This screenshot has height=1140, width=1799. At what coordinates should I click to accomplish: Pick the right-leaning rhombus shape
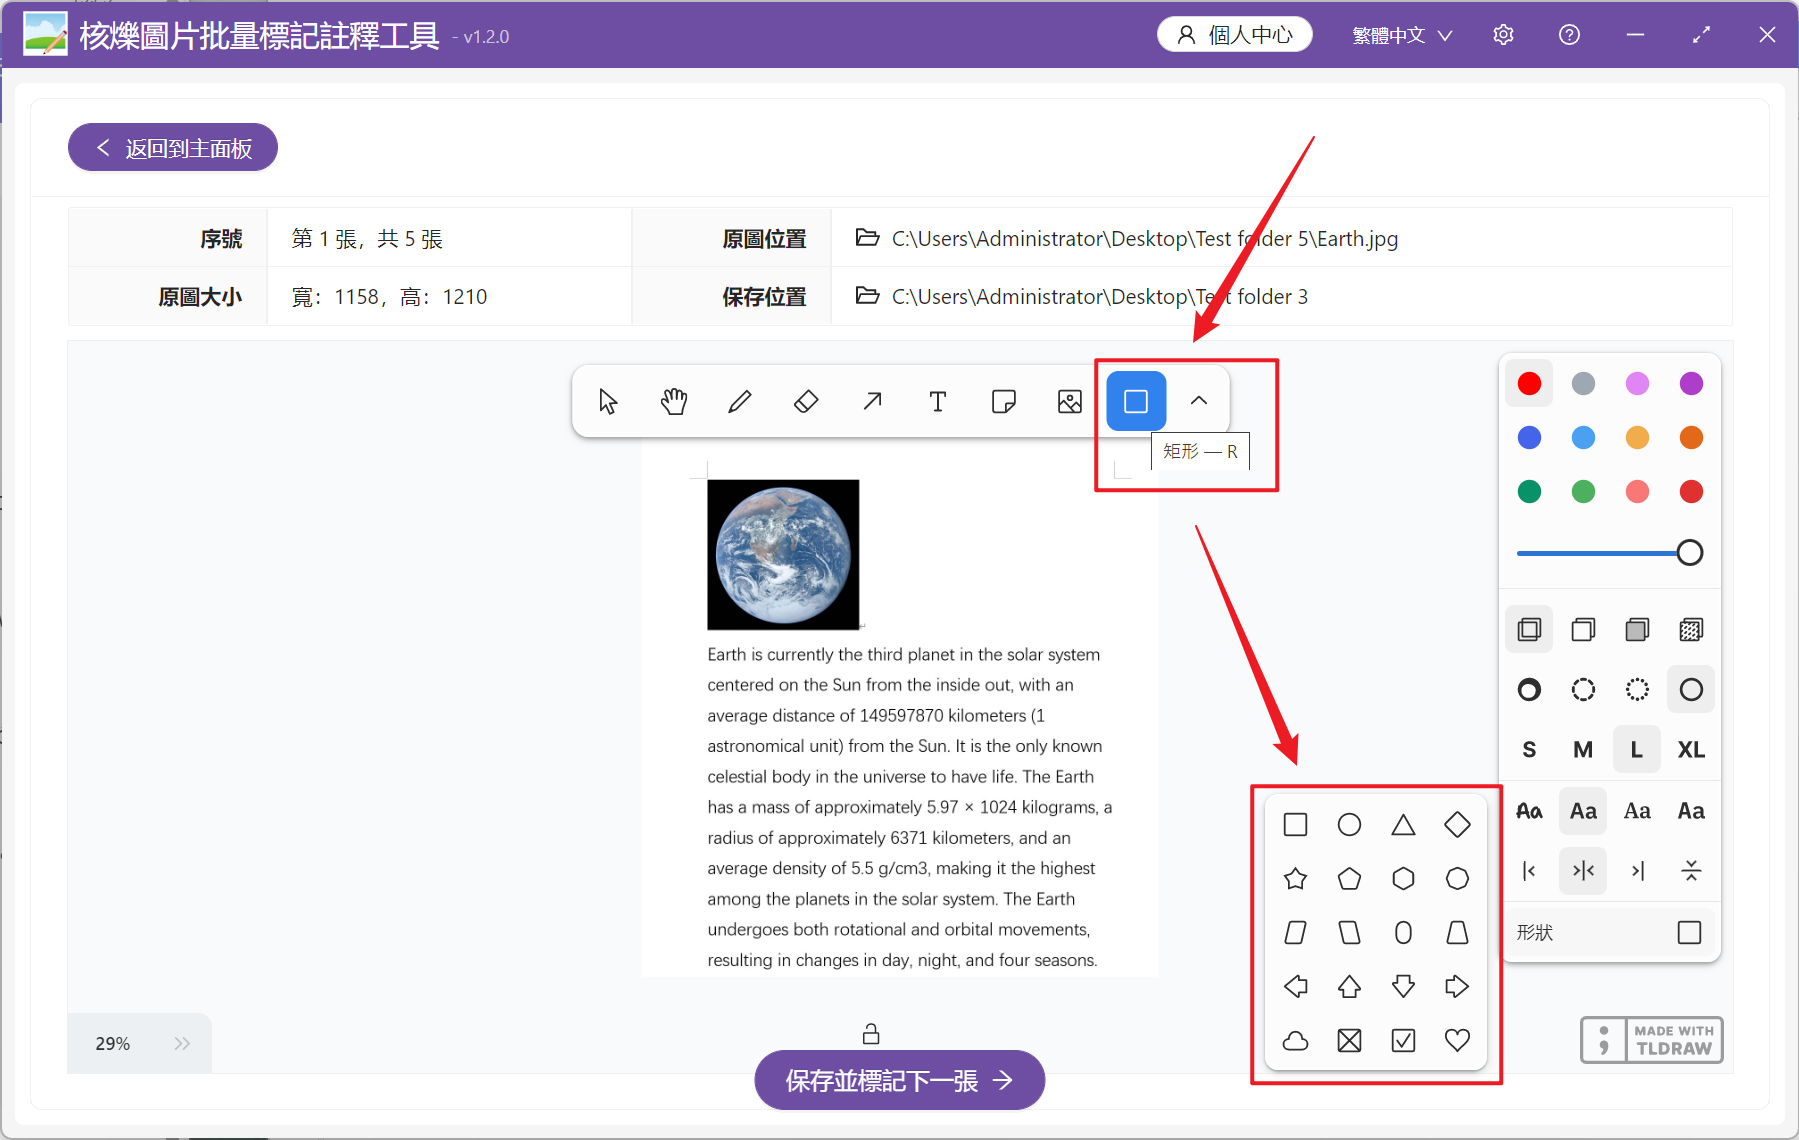[x=1295, y=932]
